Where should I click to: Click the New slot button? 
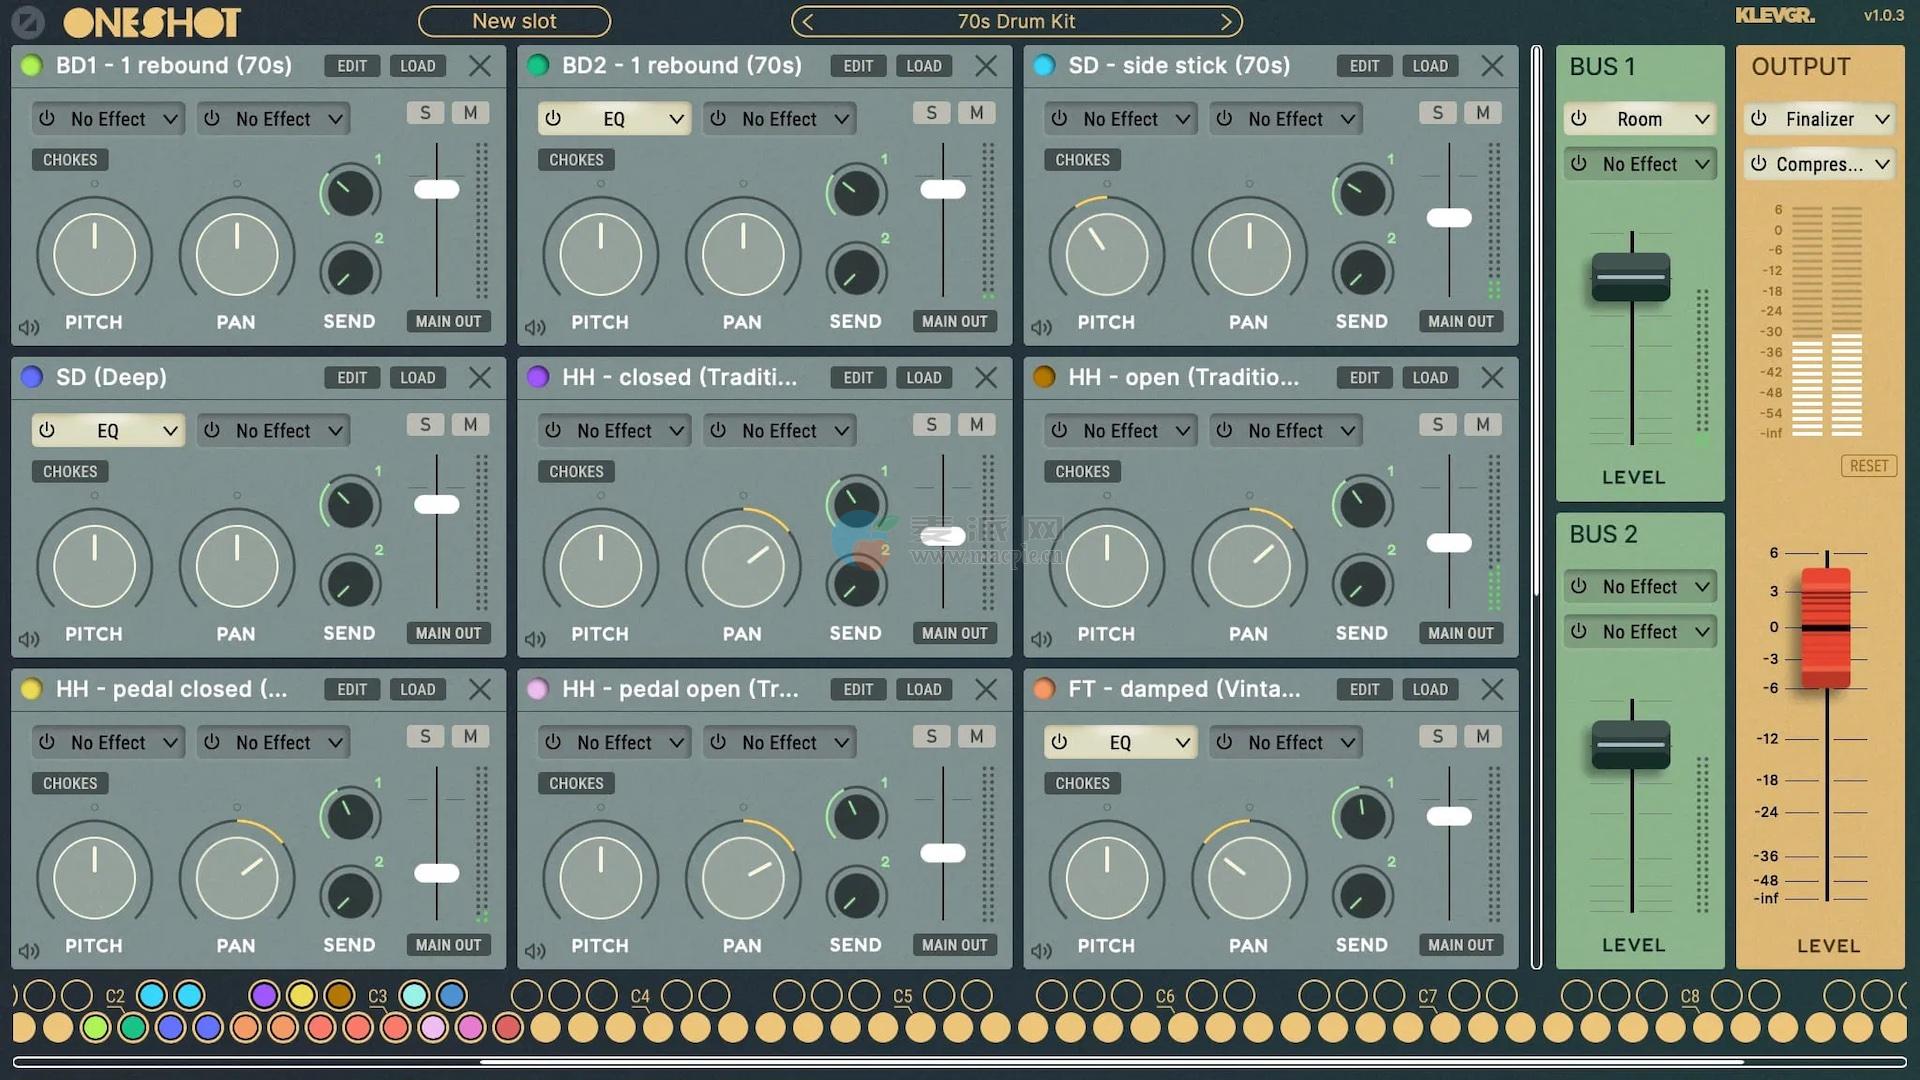pos(514,21)
